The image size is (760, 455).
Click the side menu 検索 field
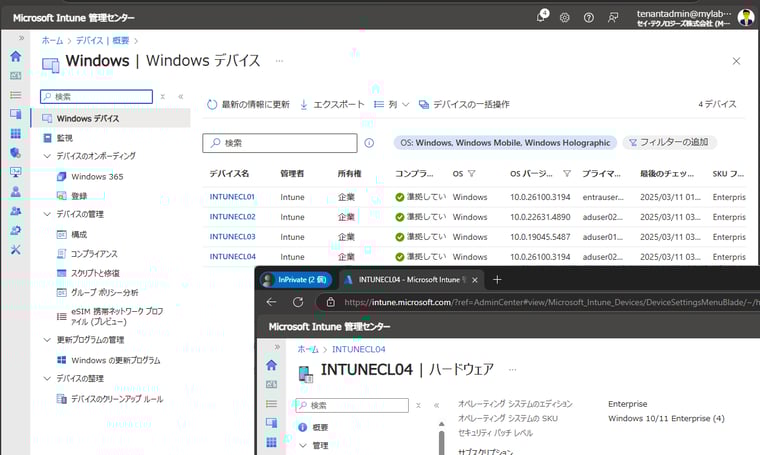pos(96,96)
